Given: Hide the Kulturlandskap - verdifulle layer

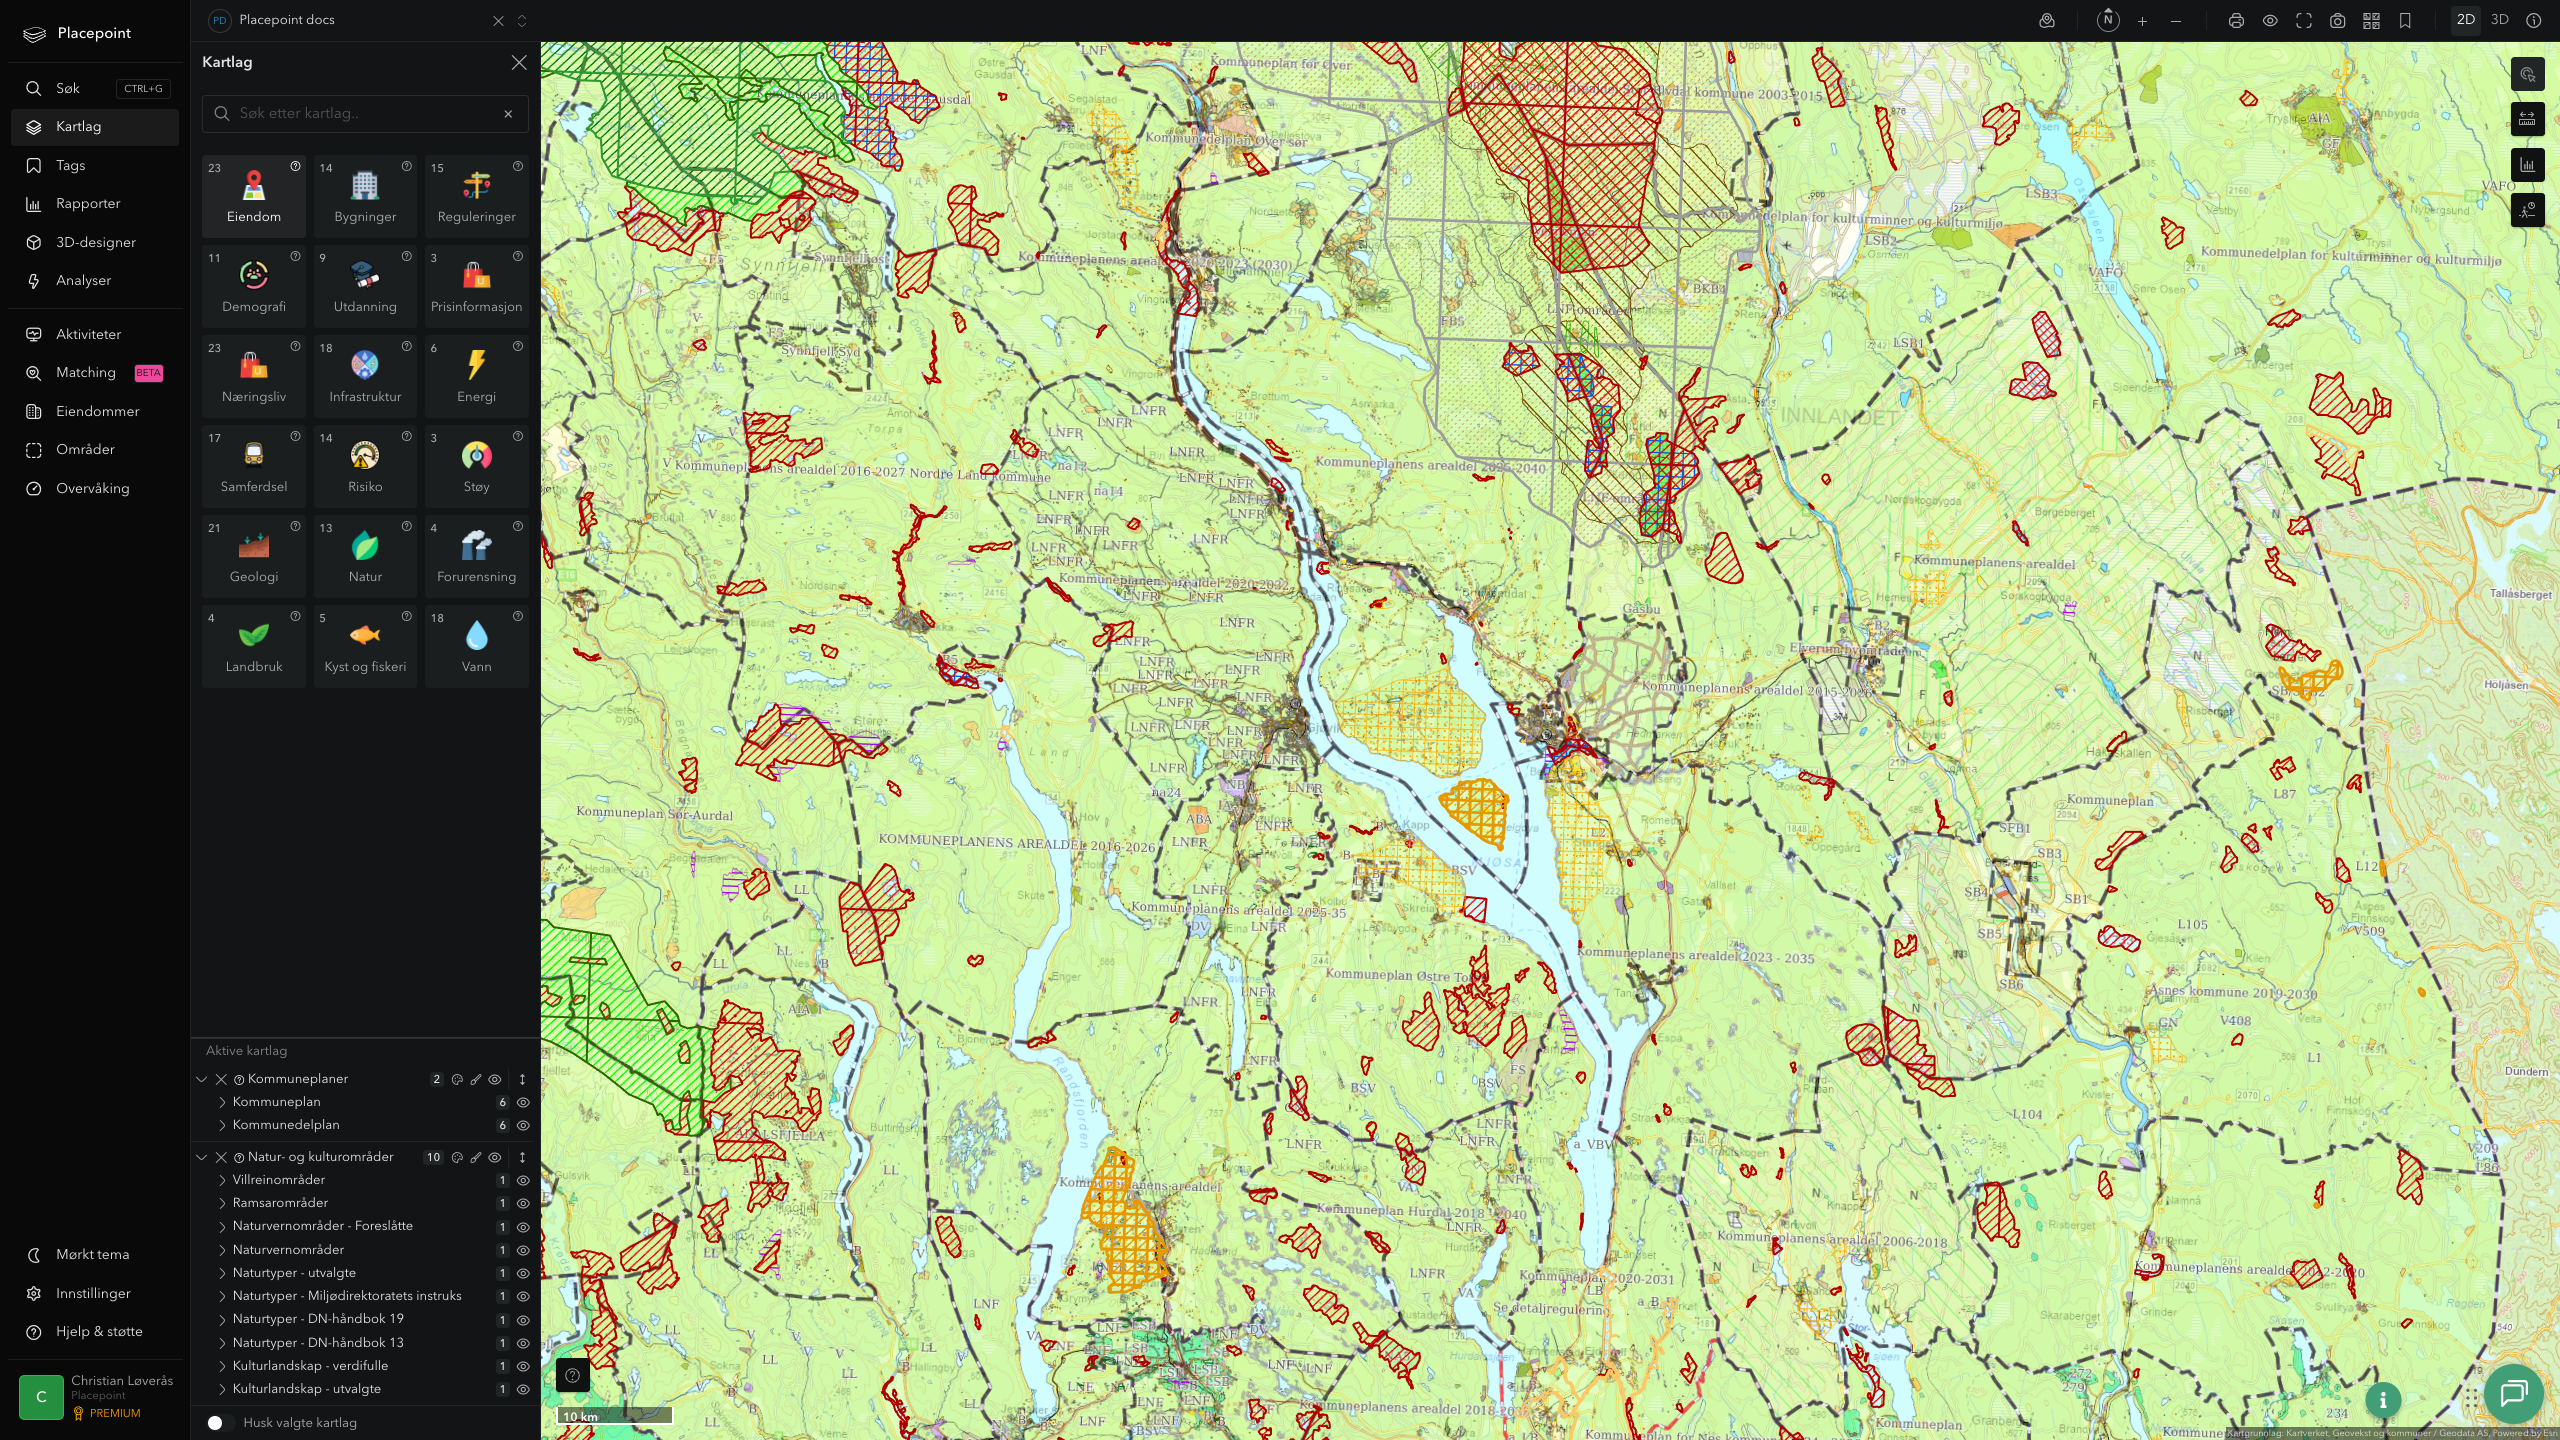Looking at the screenshot, I should [x=523, y=1367].
